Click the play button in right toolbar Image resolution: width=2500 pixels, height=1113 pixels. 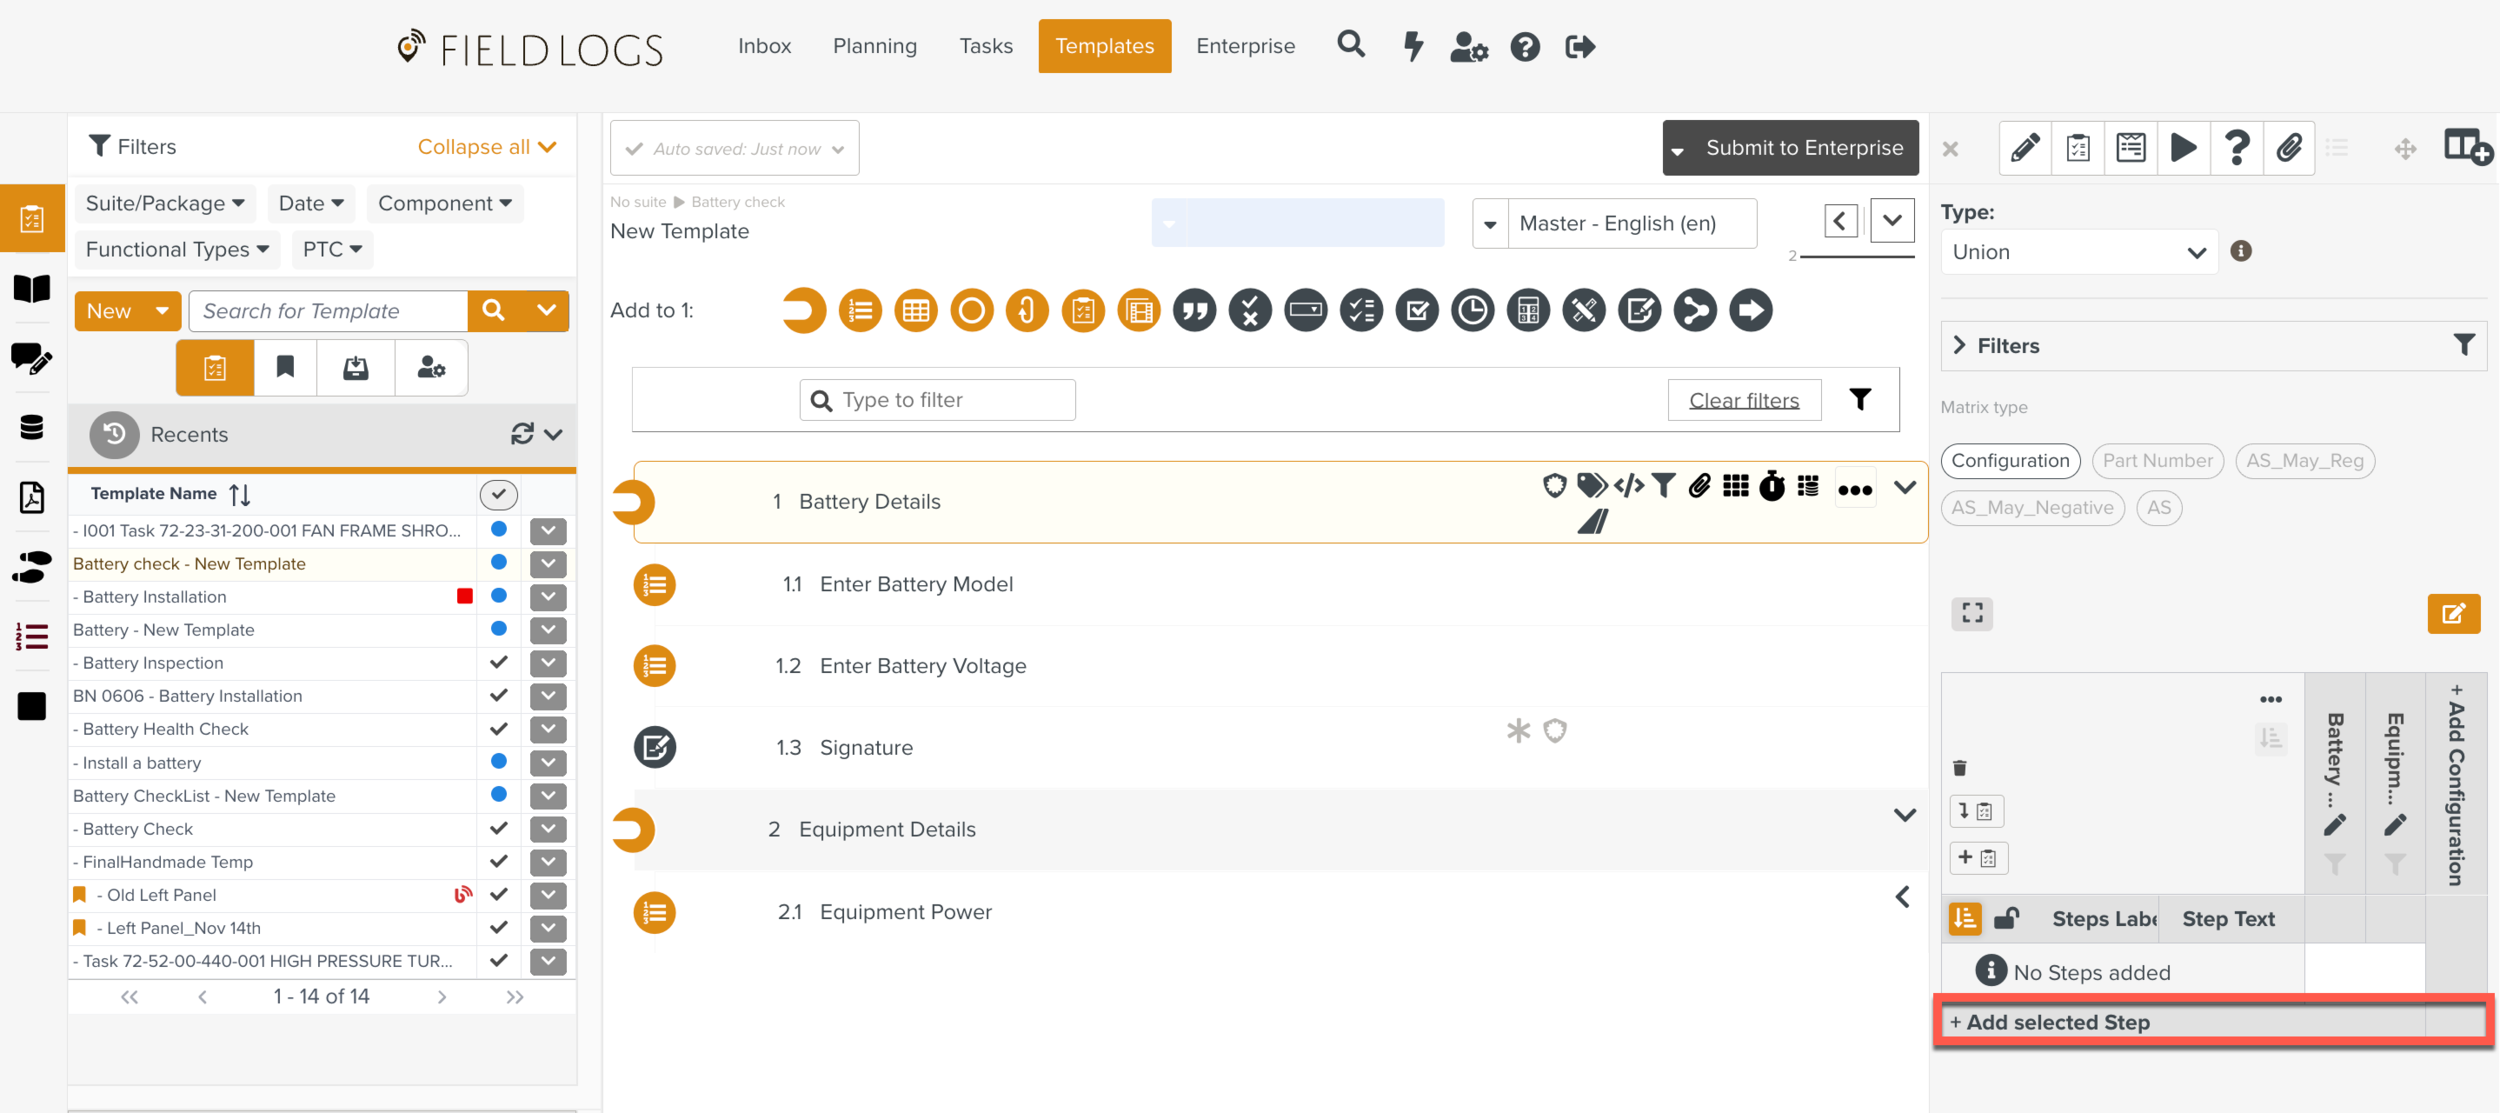coord(2183,148)
